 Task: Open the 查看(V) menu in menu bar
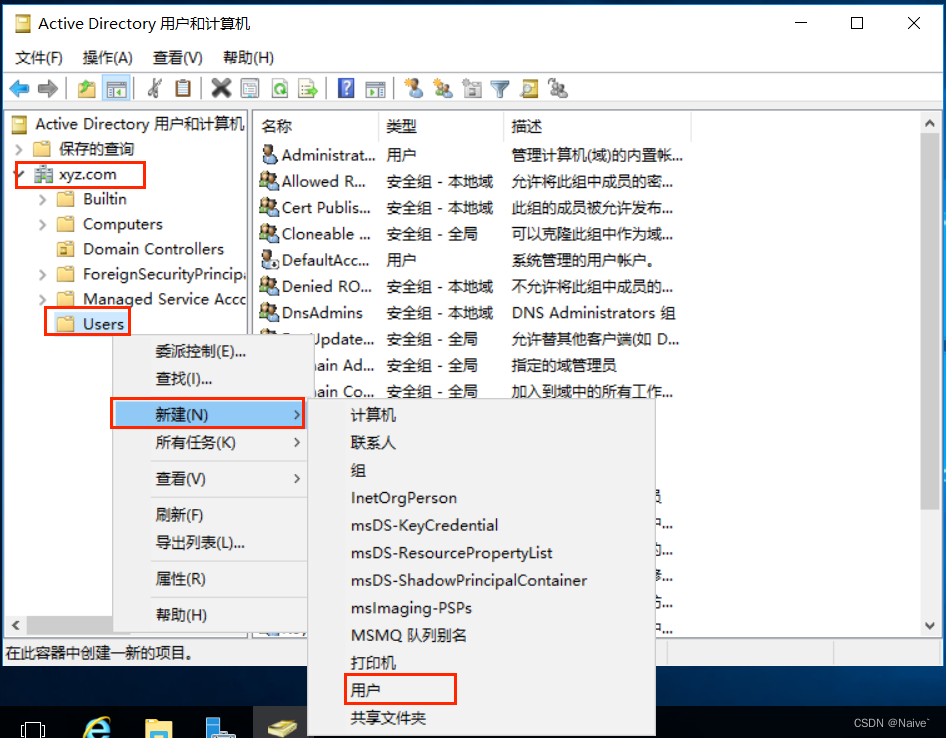tap(177, 58)
